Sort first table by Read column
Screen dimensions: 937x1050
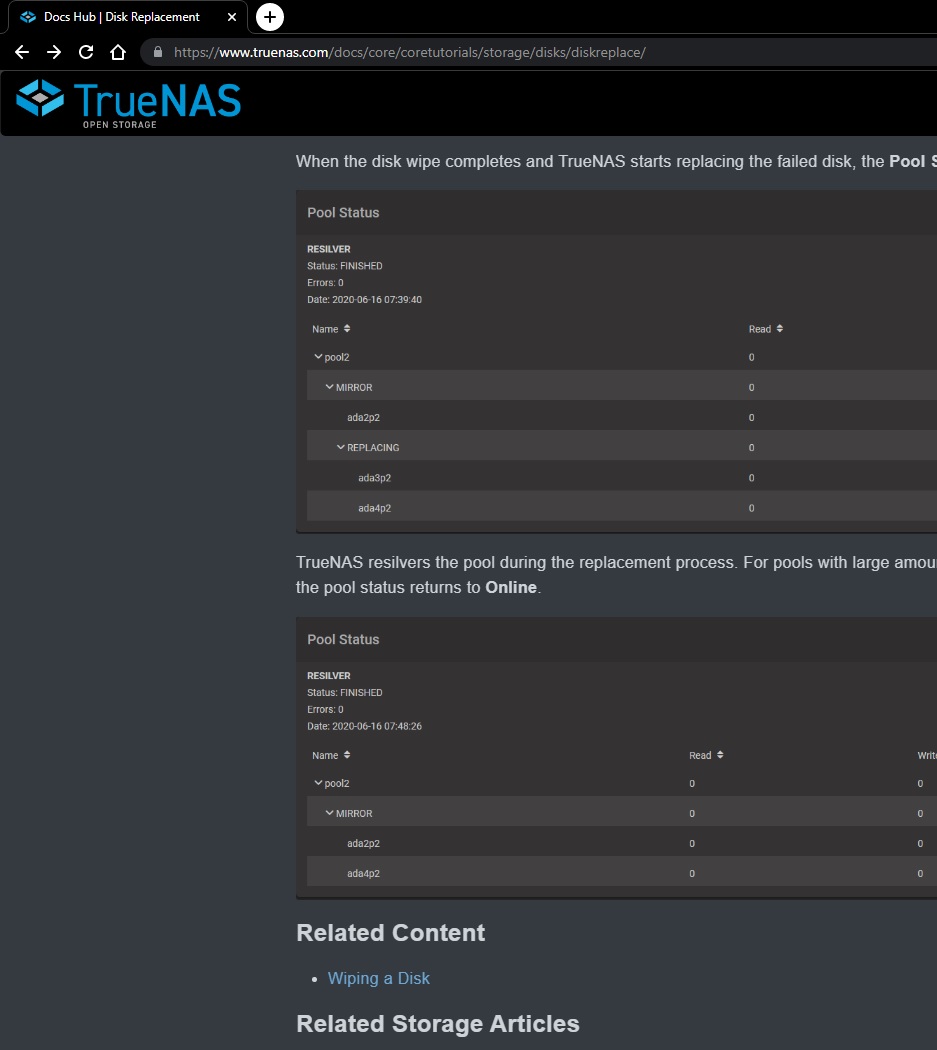point(779,329)
